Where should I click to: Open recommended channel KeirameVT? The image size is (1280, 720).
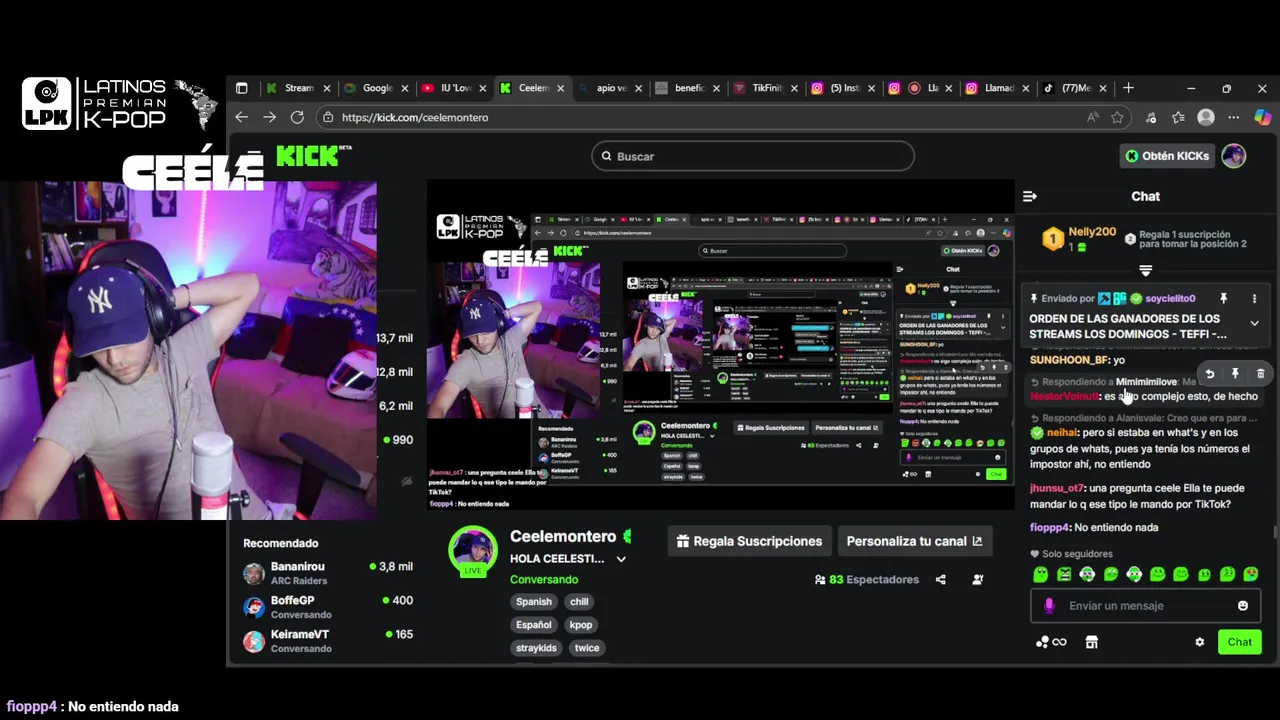pos(328,641)
